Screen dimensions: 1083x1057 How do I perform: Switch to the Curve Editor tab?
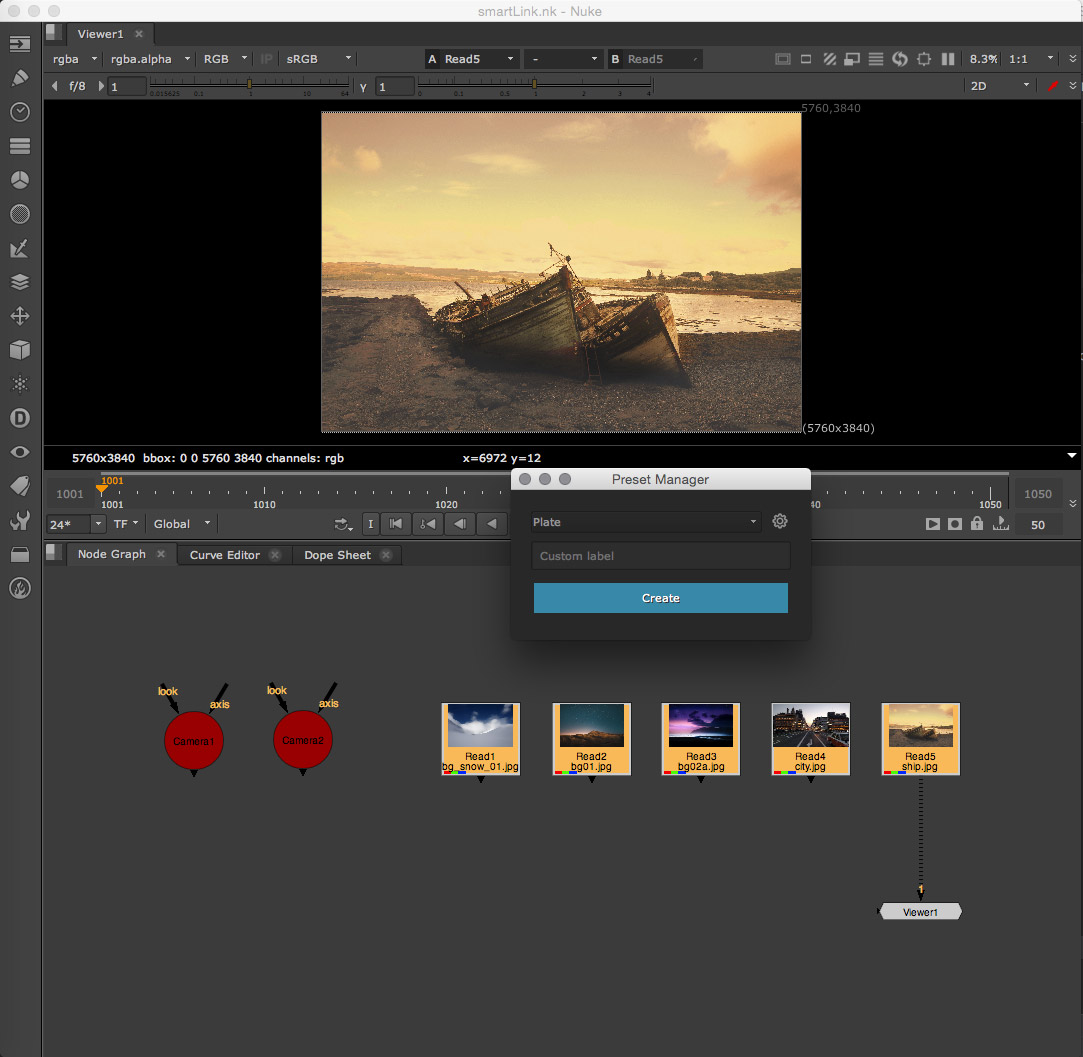225,555
